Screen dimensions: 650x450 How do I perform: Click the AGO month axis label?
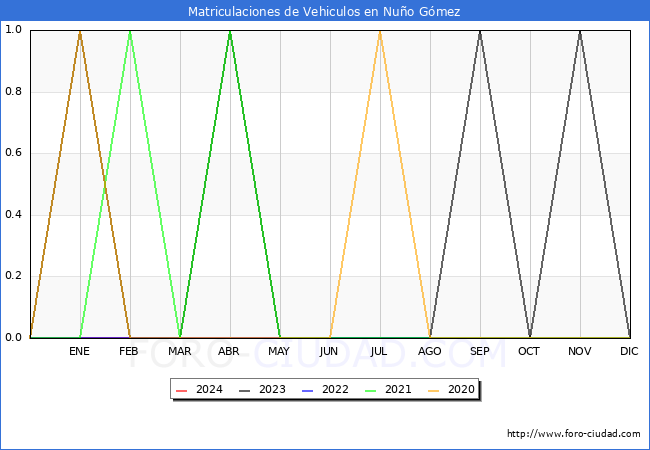click(429, 351)
